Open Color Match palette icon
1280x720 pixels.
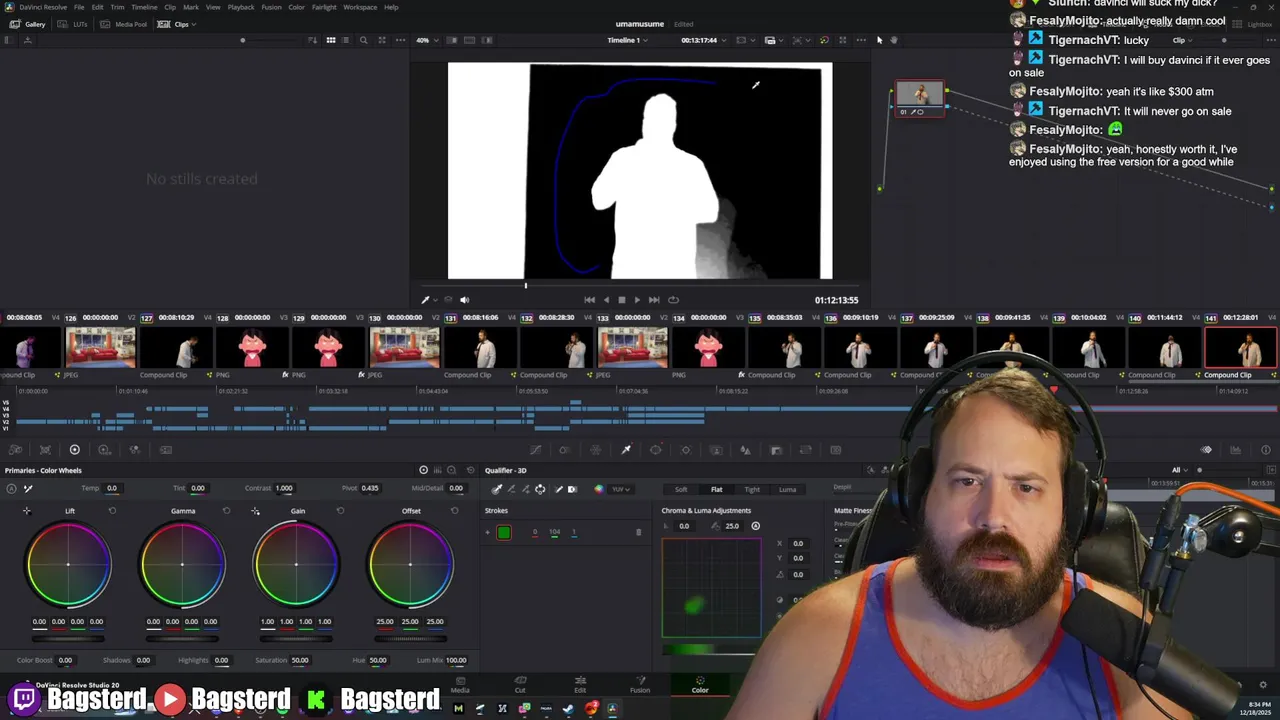click(x=45, y=450)
